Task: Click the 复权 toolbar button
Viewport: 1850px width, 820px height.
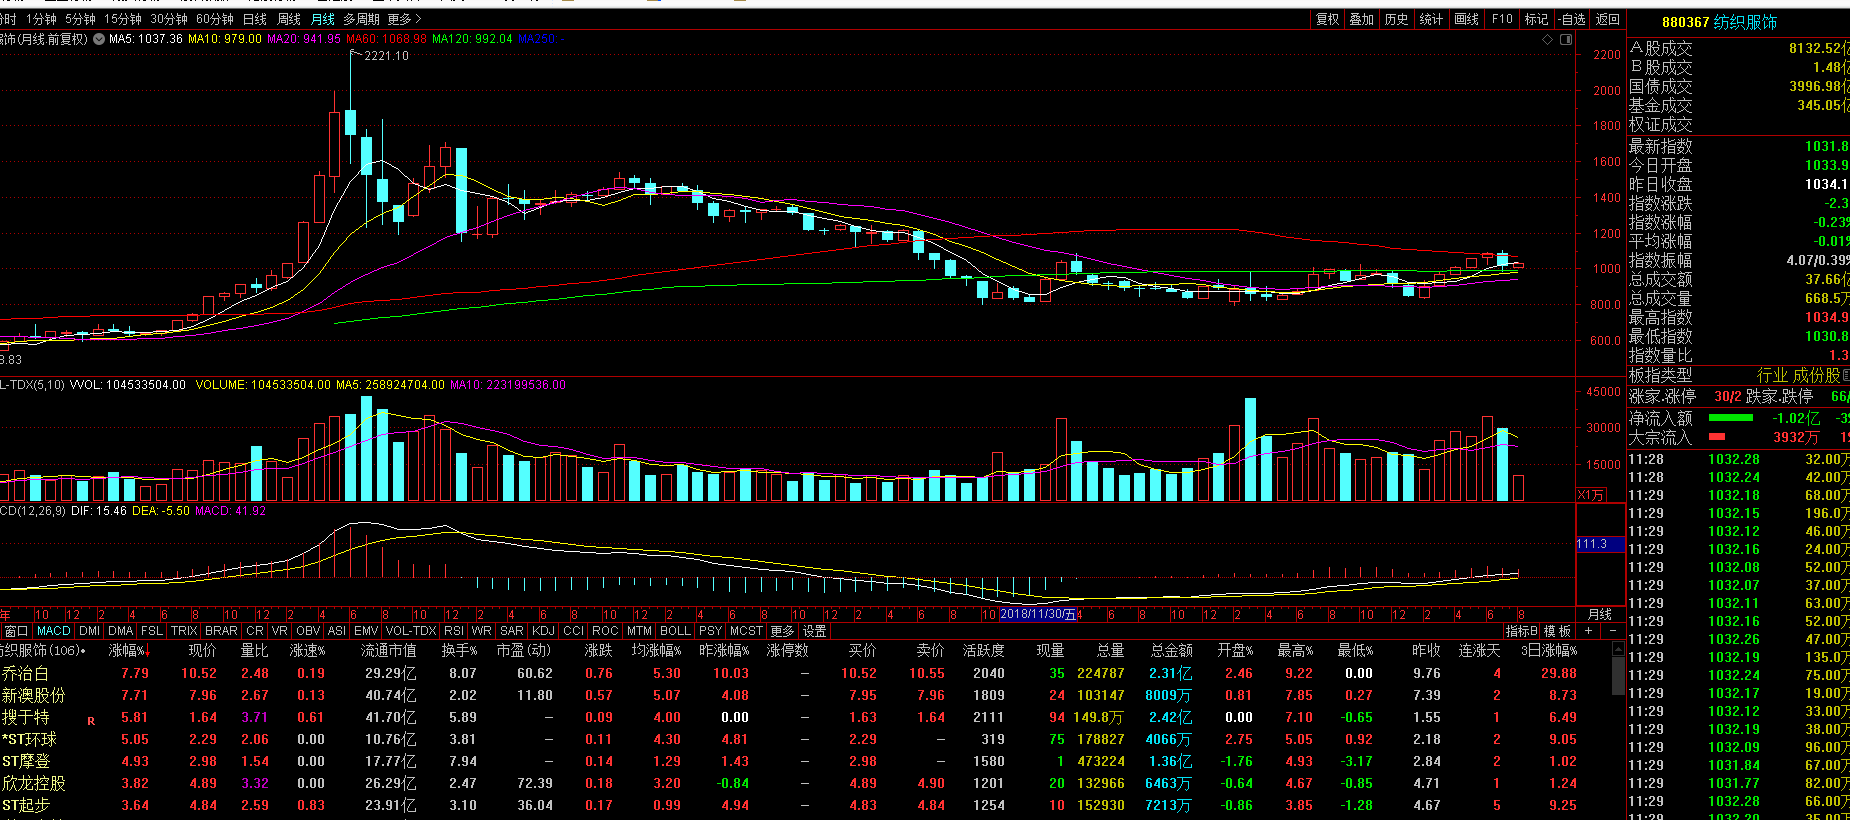Action: [x=1327, y=19]
